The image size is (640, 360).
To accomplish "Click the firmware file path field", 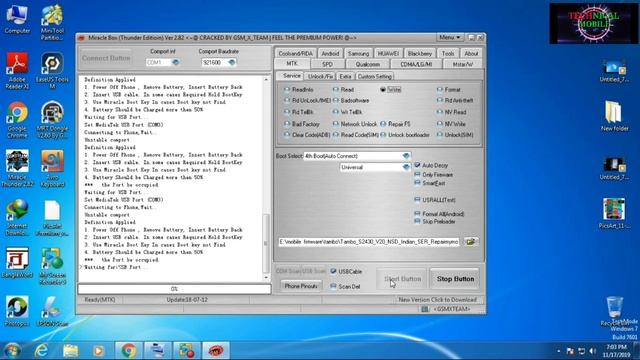I will pos(369,242).
